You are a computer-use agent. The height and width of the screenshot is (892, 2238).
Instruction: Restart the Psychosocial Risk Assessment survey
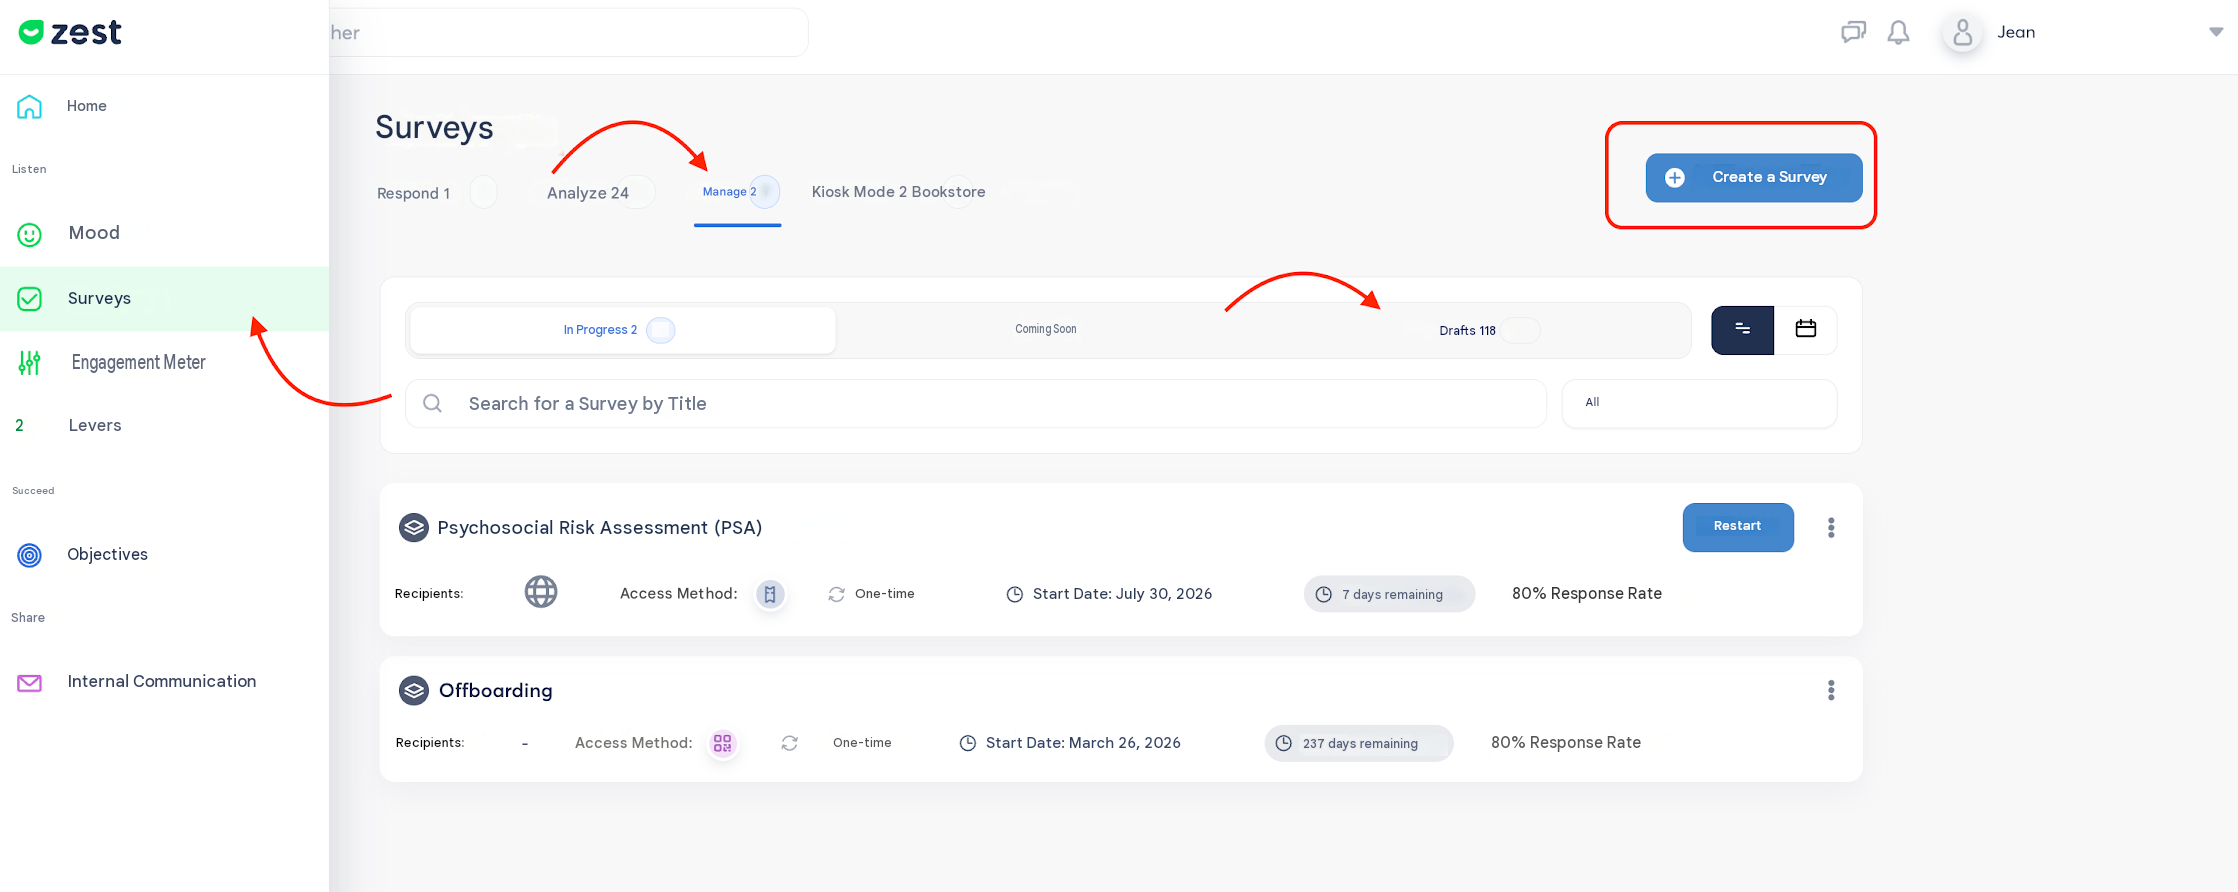(1738, 527)
